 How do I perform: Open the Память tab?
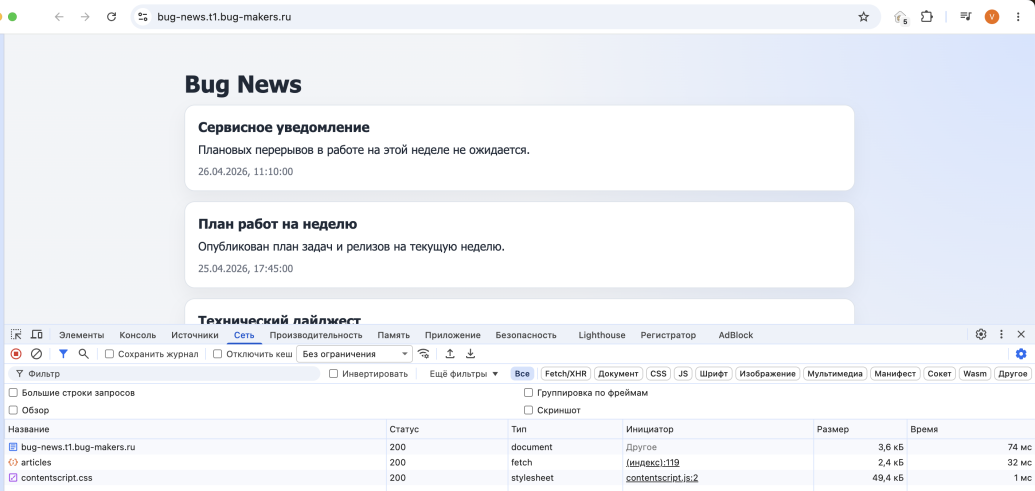click(393, 335)
